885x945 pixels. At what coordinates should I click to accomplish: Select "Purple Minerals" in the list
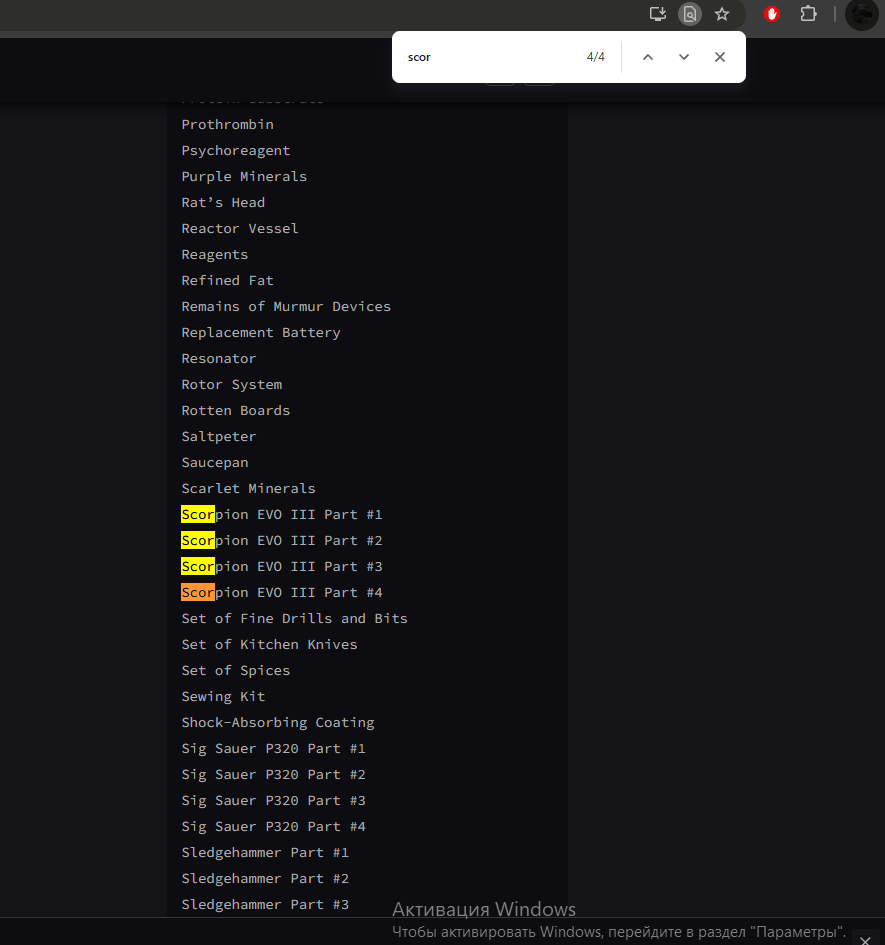click(244, 177)
